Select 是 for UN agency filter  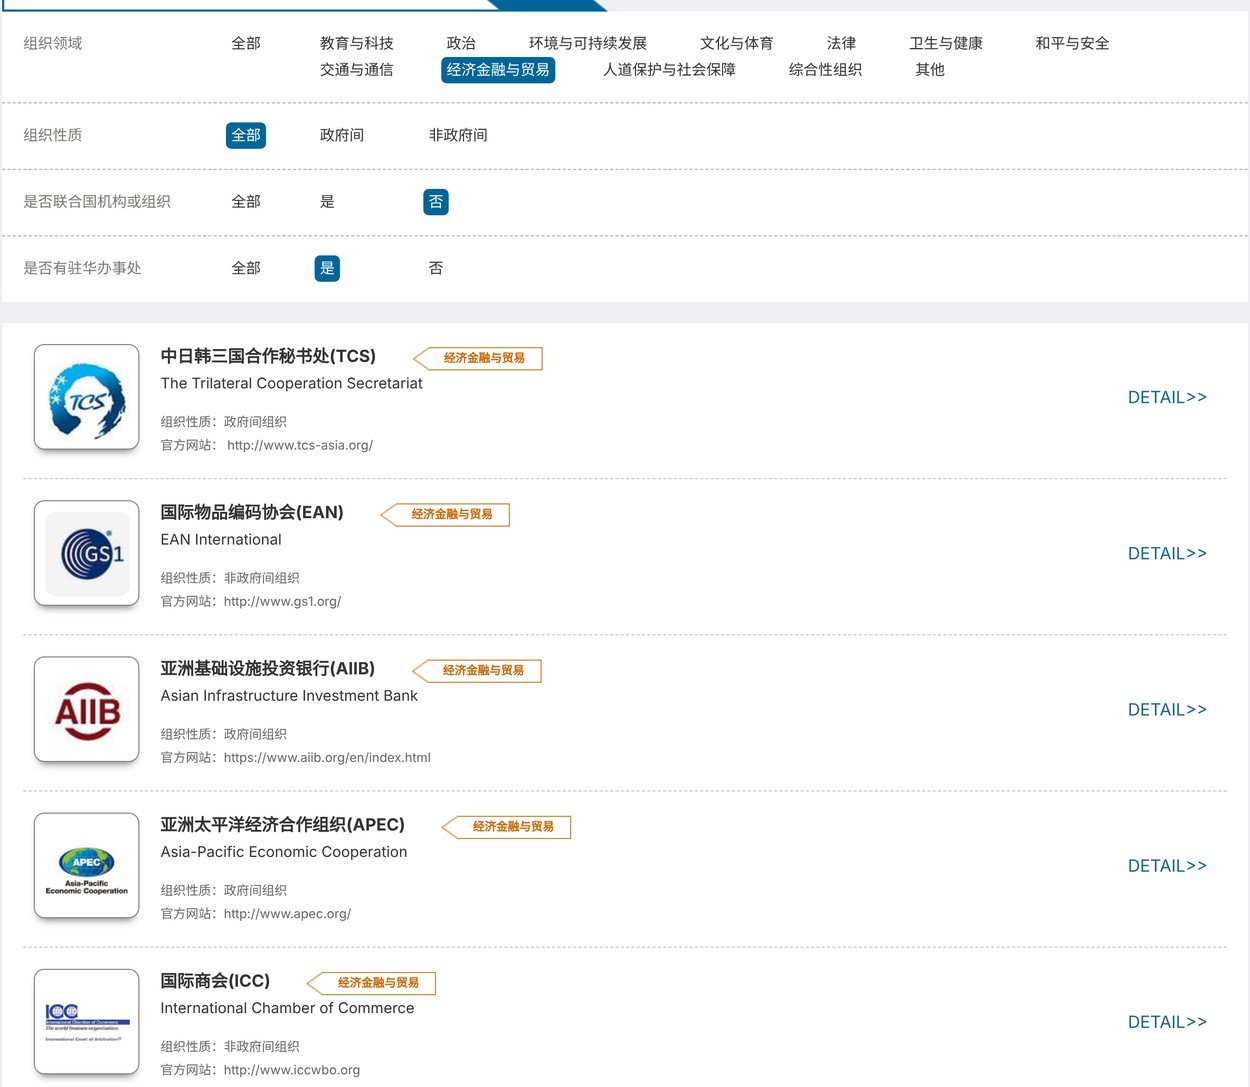point(327,201)
